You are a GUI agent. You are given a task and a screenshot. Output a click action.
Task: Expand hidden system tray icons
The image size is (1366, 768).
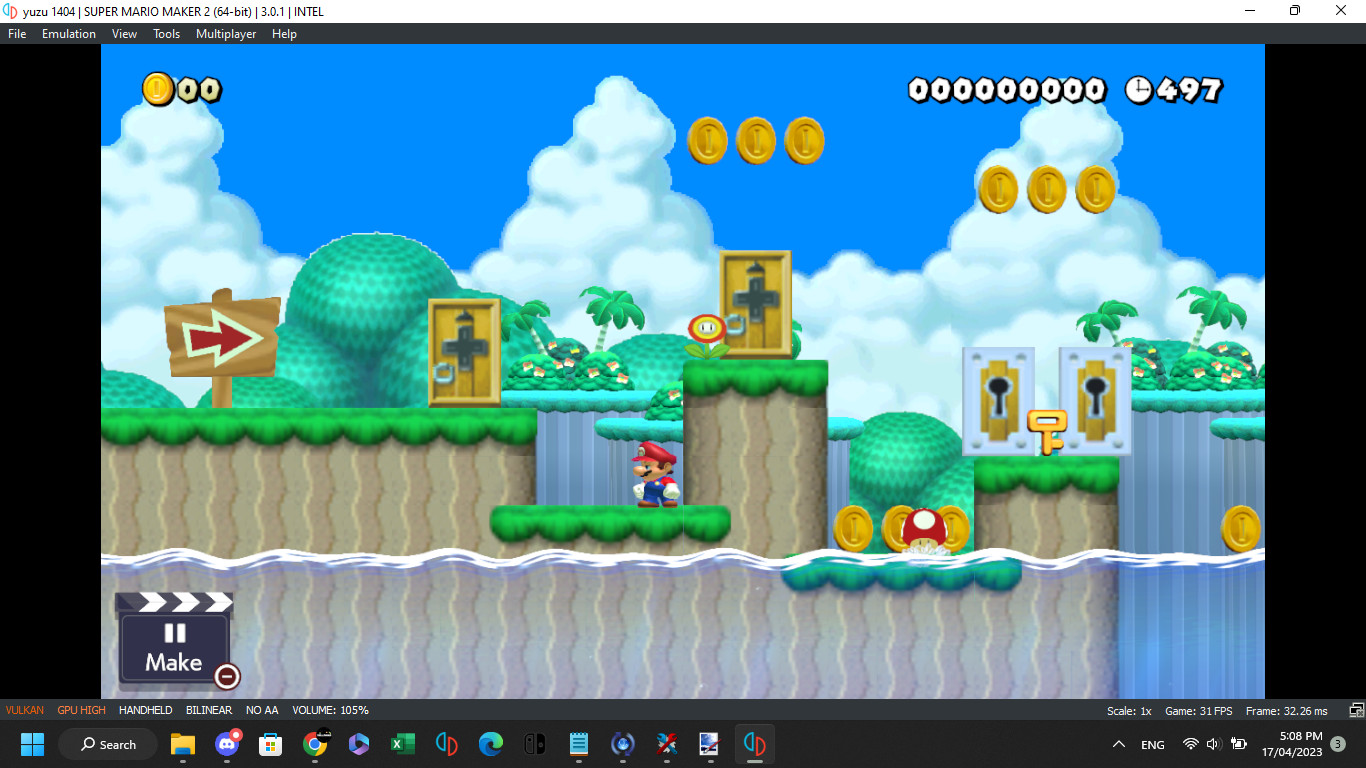pos(1118,744)
